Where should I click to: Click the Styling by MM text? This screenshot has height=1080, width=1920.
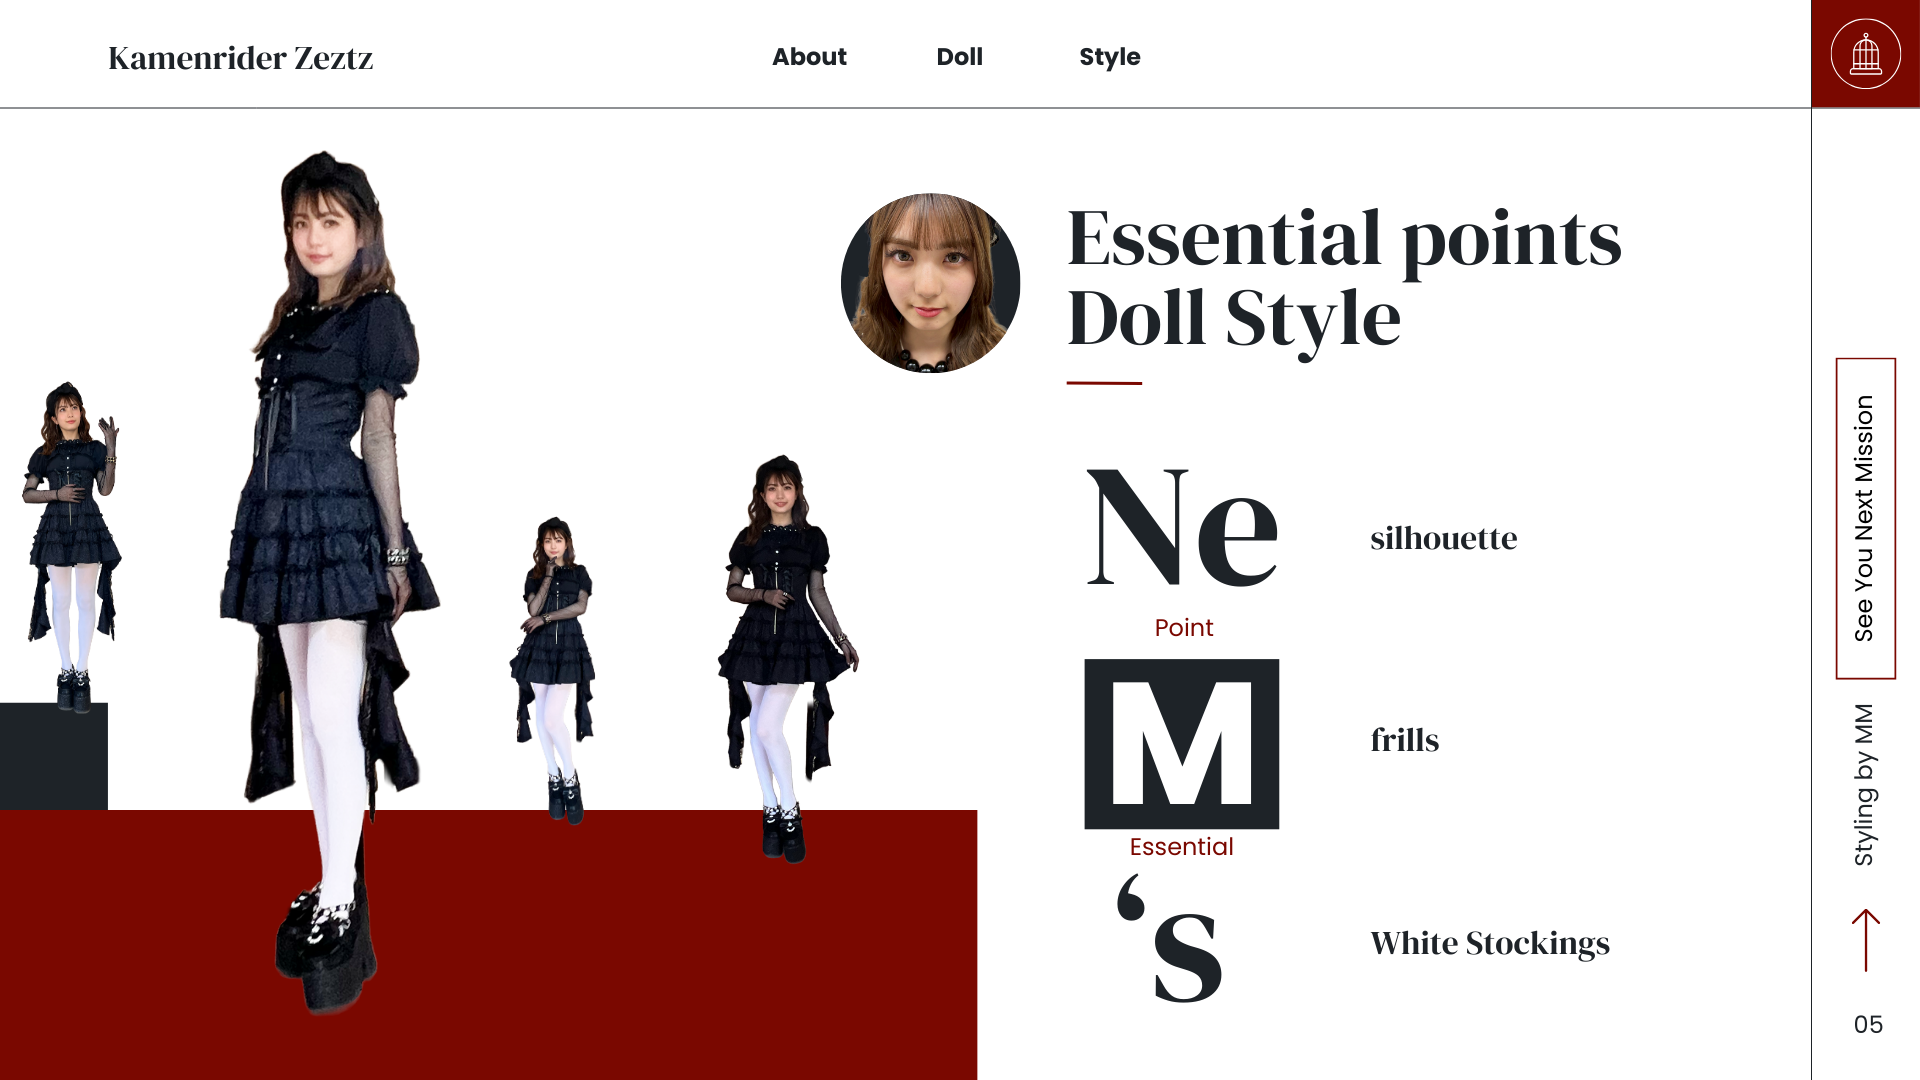tap(1864, 784)
